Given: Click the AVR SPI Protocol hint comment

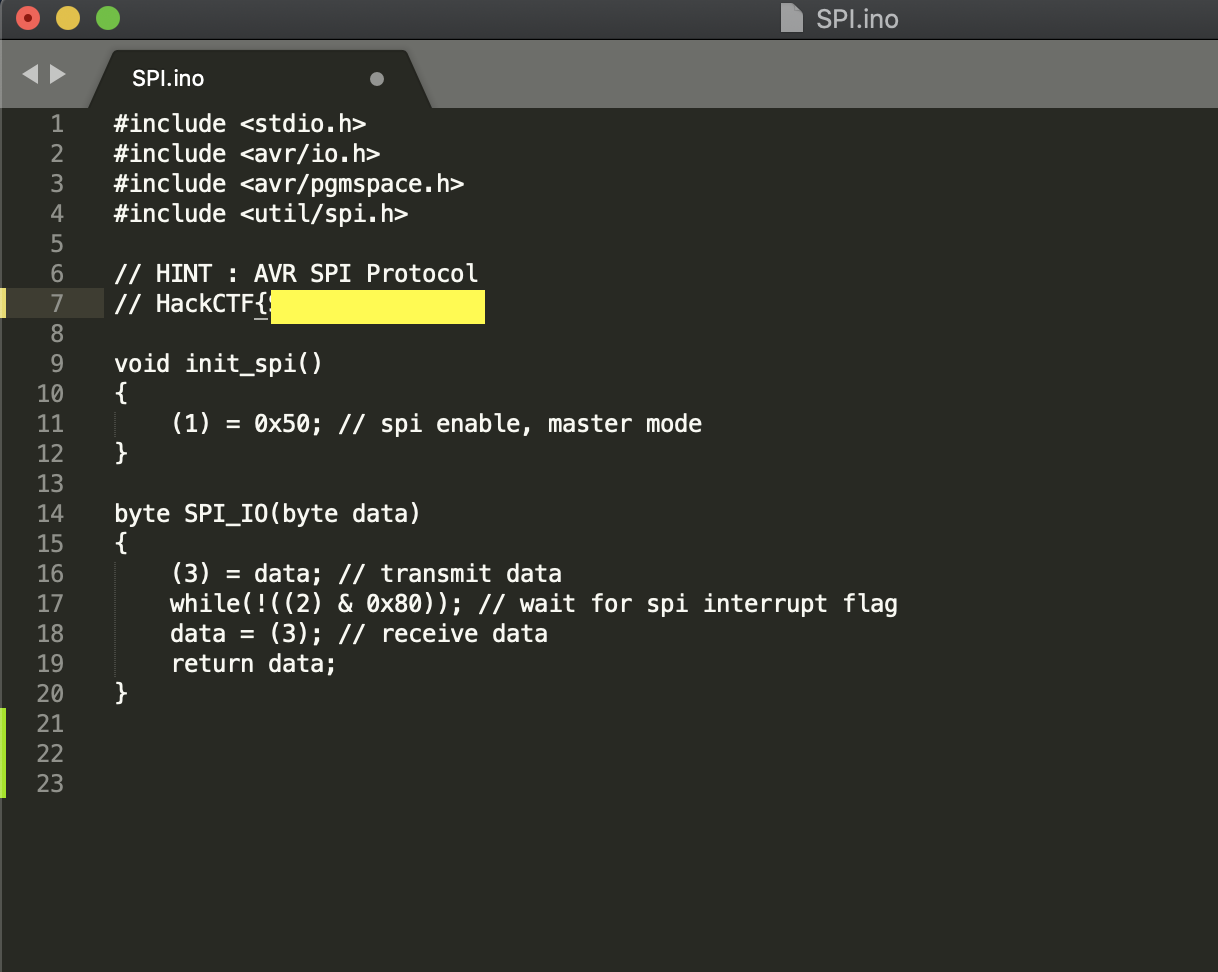Looking at the screenshot, I should point(295,273).
